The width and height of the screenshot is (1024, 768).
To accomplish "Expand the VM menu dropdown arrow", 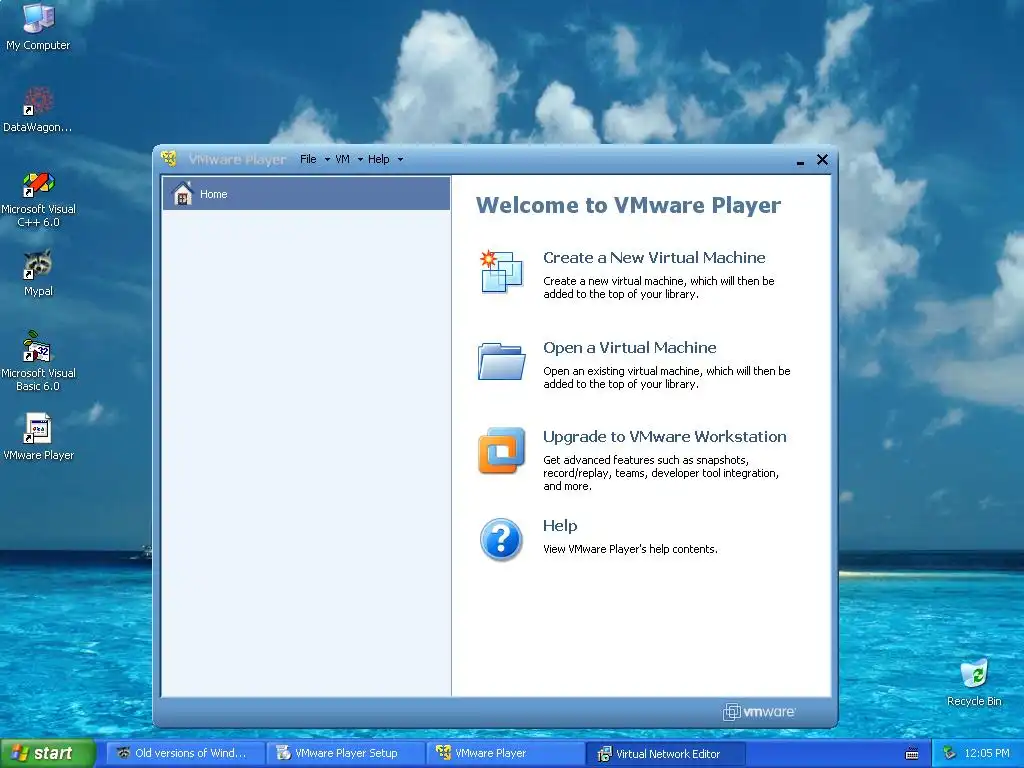I will coord(360,160).
